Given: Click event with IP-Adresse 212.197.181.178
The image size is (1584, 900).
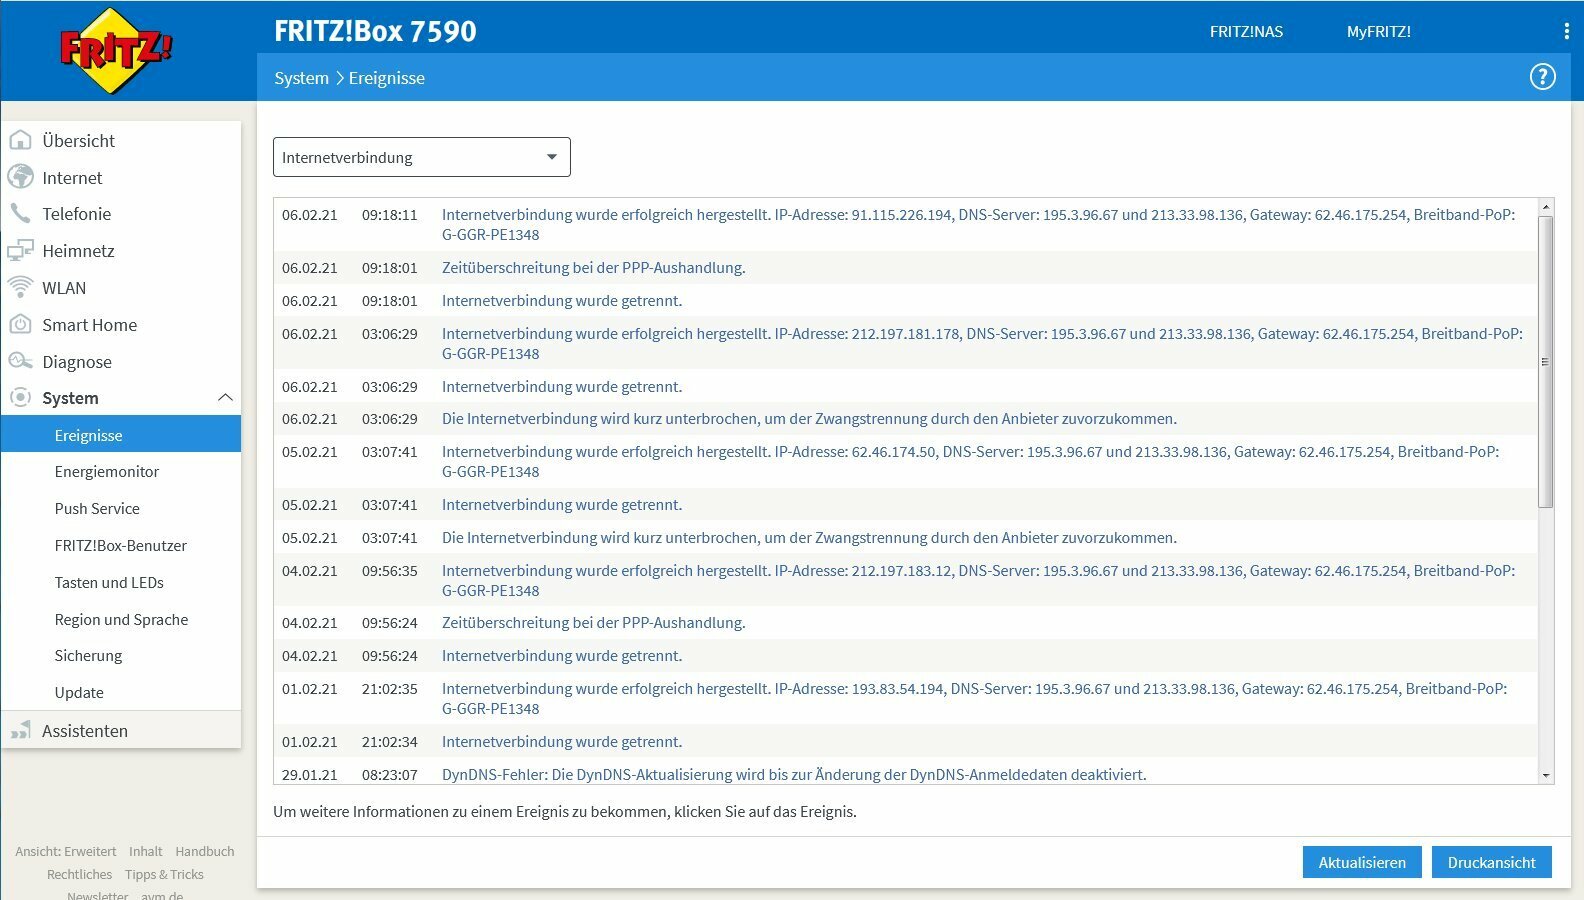Looking at the screenshot, I should pyautogui.click(x=906, y=343).
